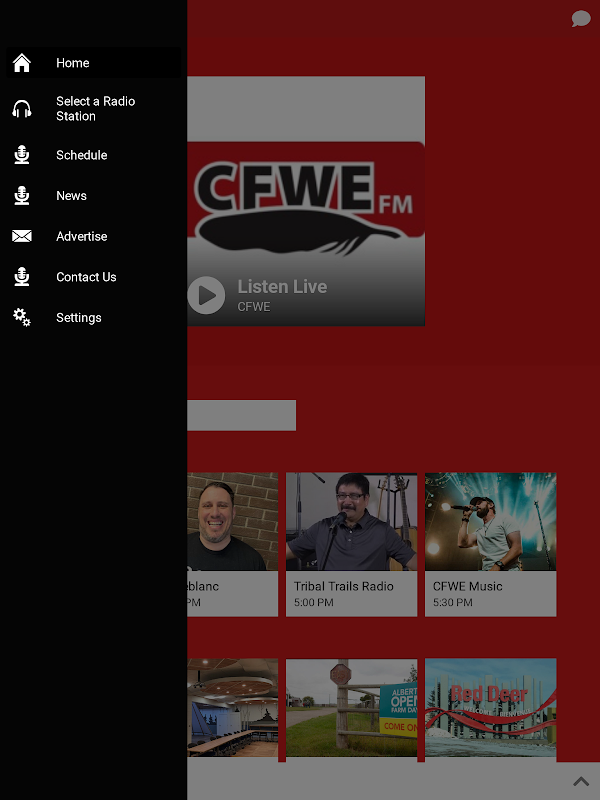Select the Home menu item
Screen dimensions: 600x800
tap(93, 63)
